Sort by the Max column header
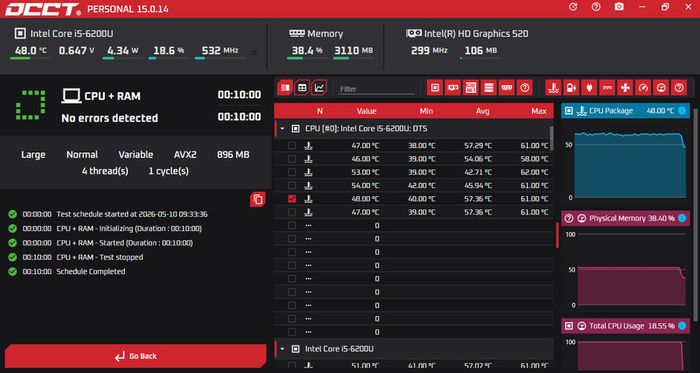Viewport: 700px width, 373px height. click(539, 111)
